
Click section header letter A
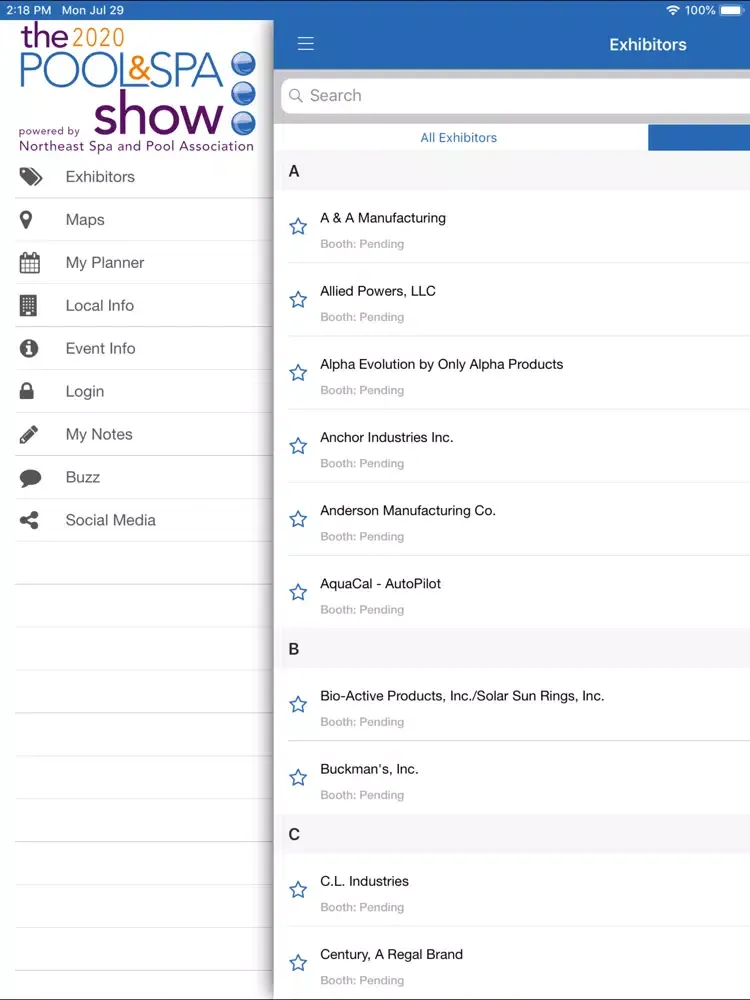point(294,171)
